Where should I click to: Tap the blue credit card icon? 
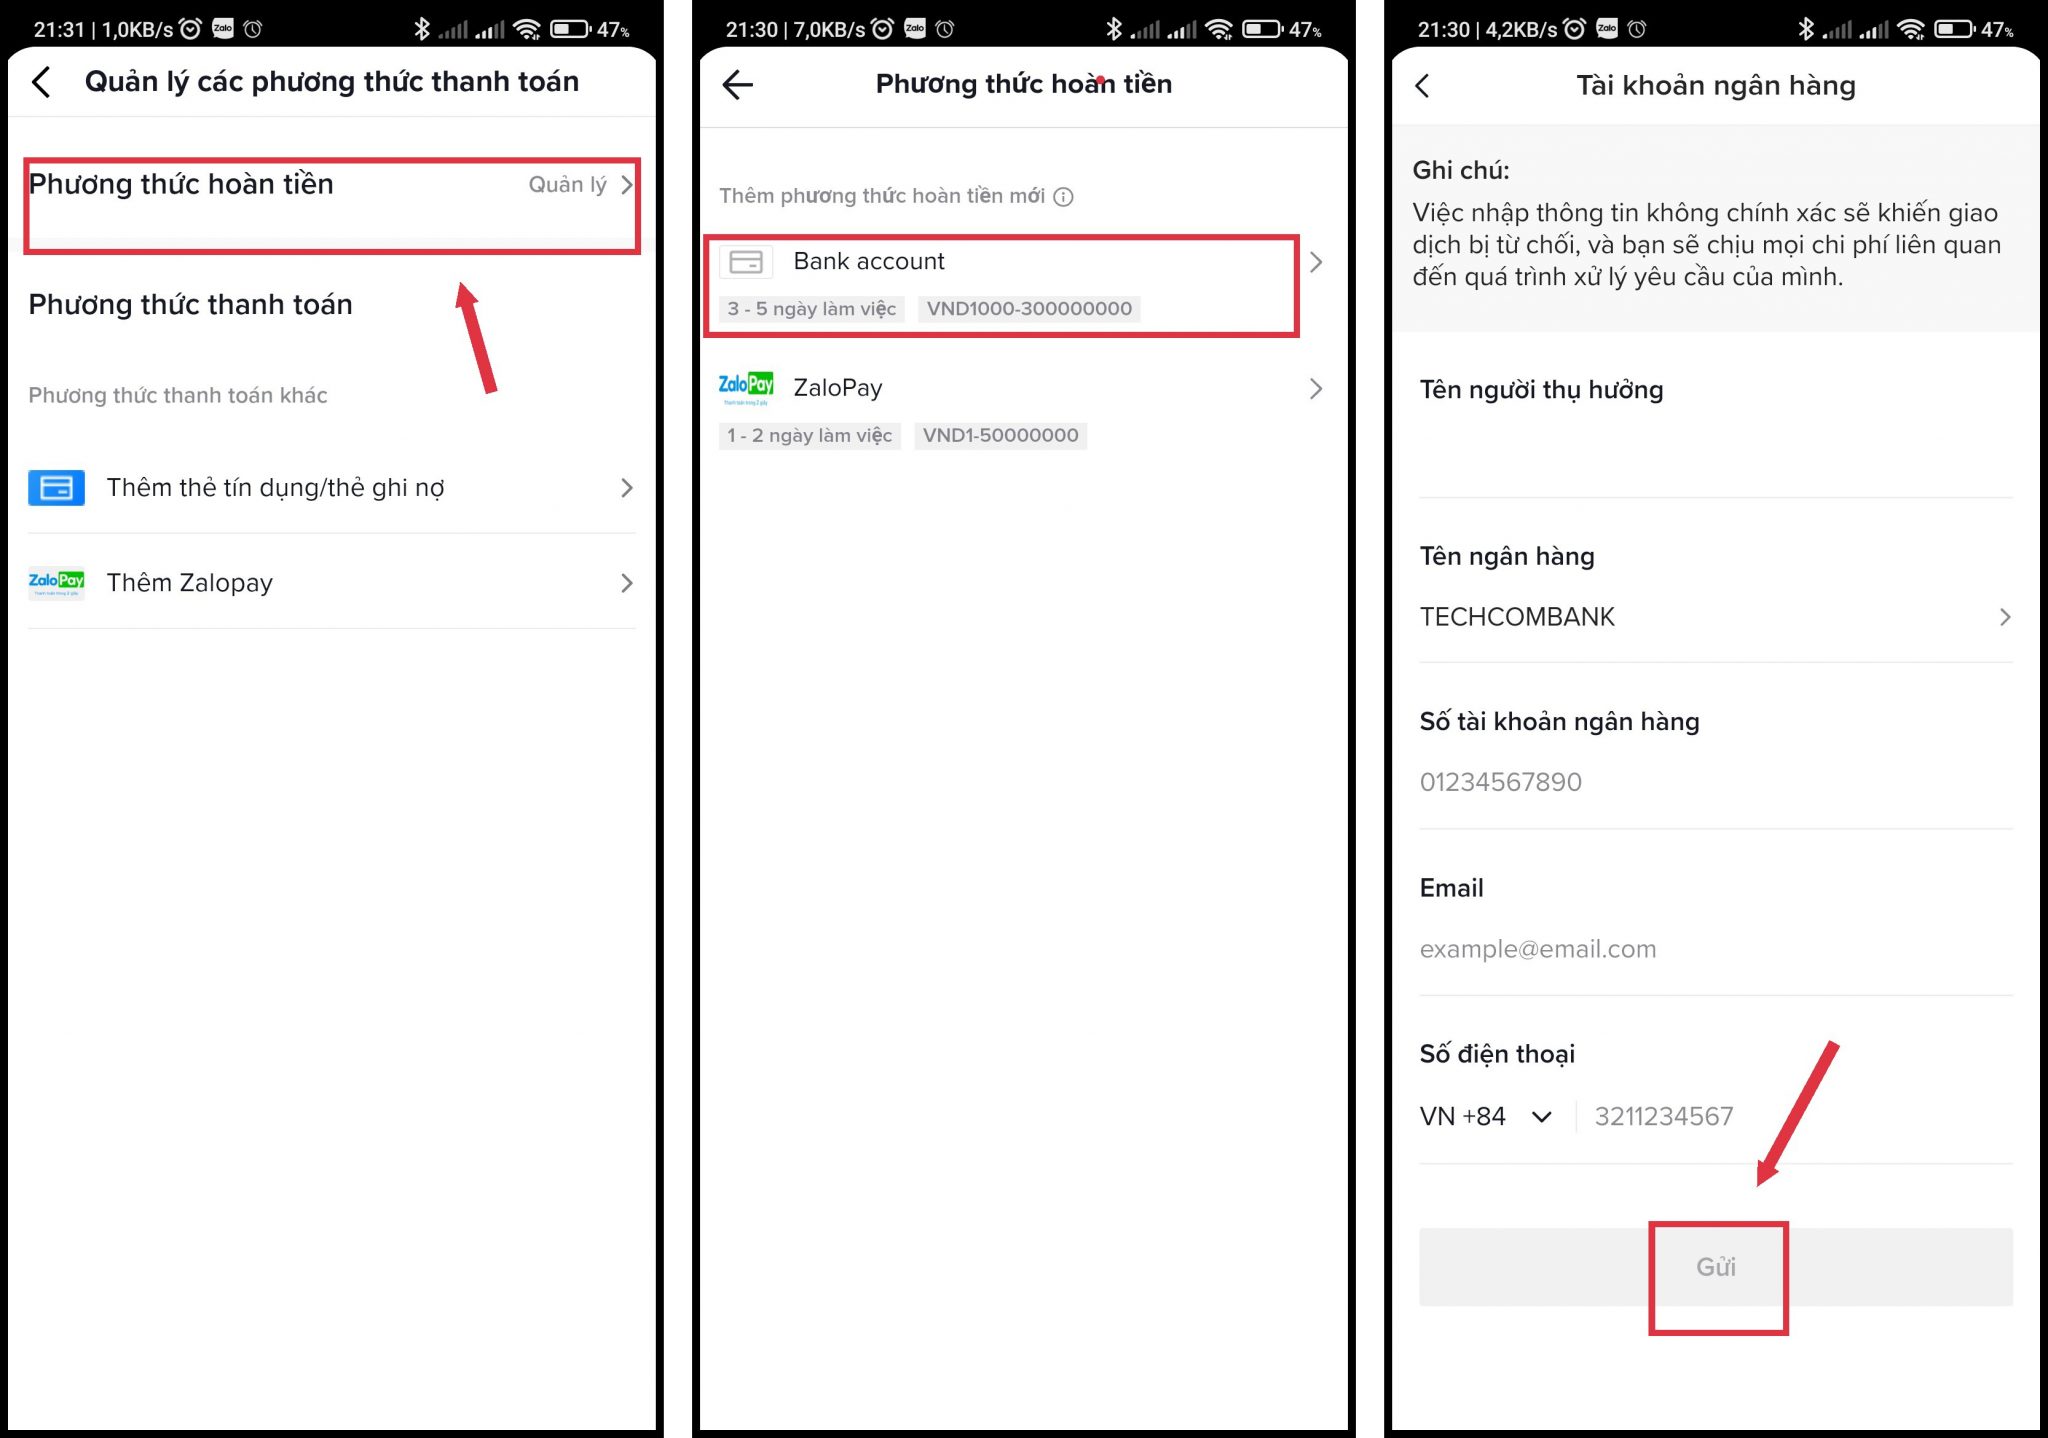[56, 488]
